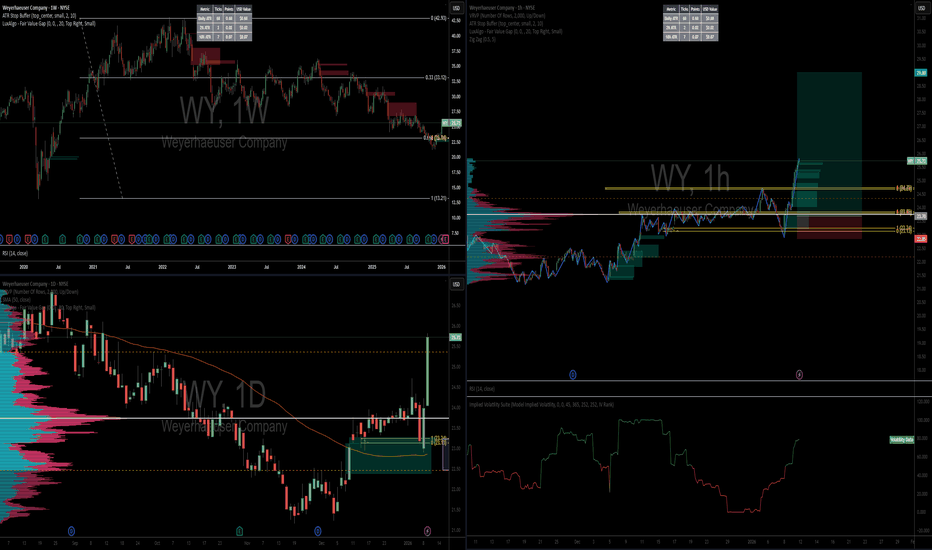The width and height of the screenshot is (932, 550).
Task: Select the green fair value gap box on daily chart
Action: pyautogui.click(x=389, y=457)
